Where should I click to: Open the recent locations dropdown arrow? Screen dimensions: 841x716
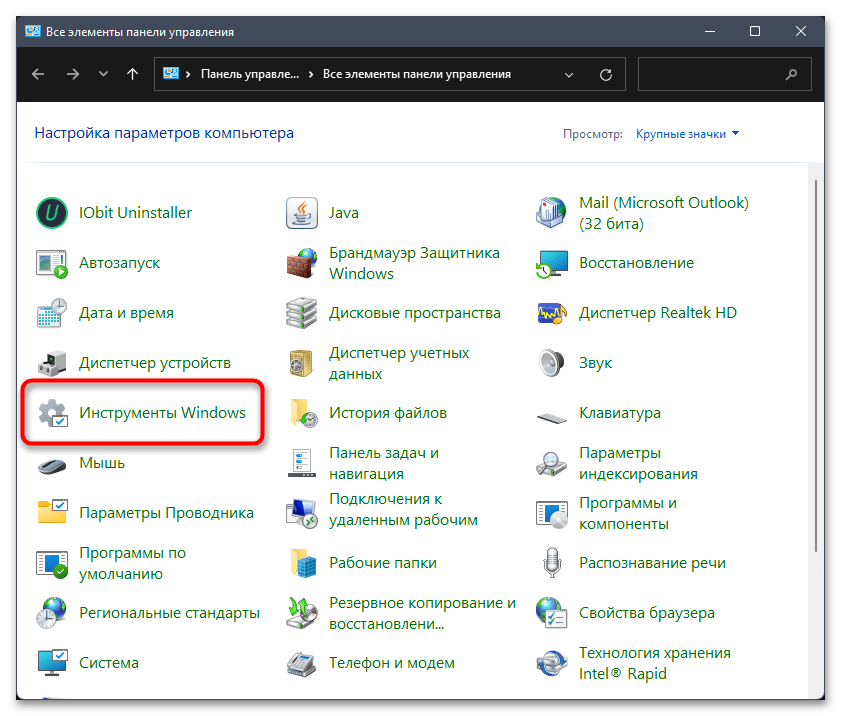coord(103,74)
